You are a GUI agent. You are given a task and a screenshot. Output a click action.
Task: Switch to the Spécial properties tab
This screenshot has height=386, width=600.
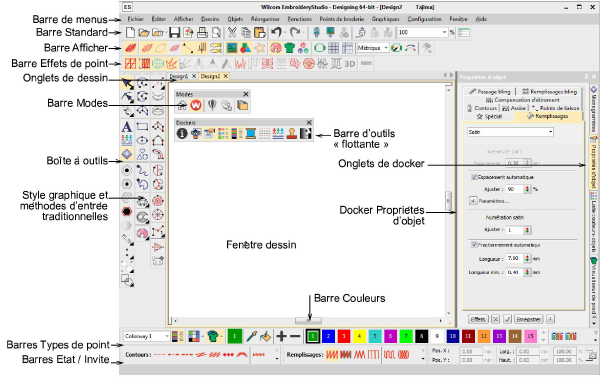489,116
